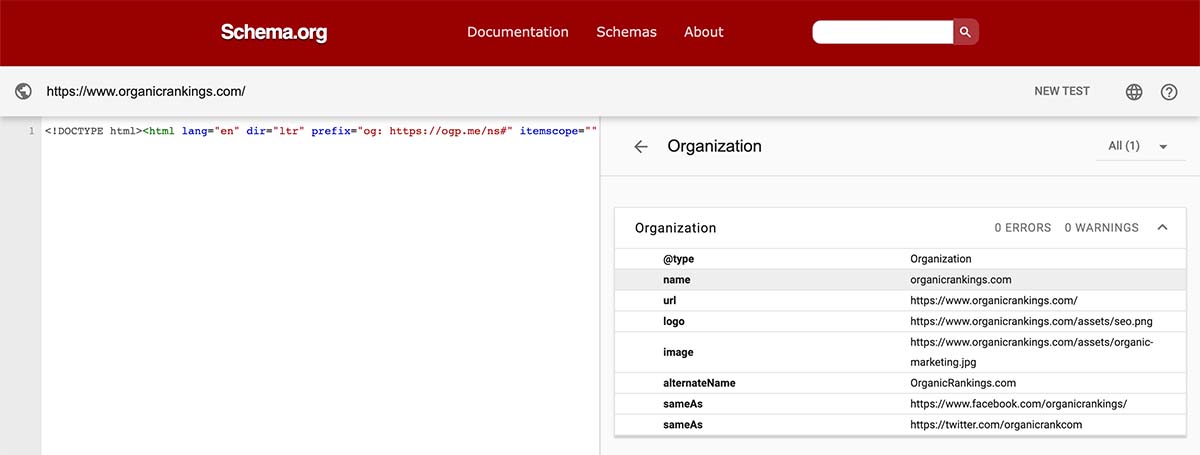This screenshot has height=455, width=1200.
Task: Open the About menu item
Action: 704,32
